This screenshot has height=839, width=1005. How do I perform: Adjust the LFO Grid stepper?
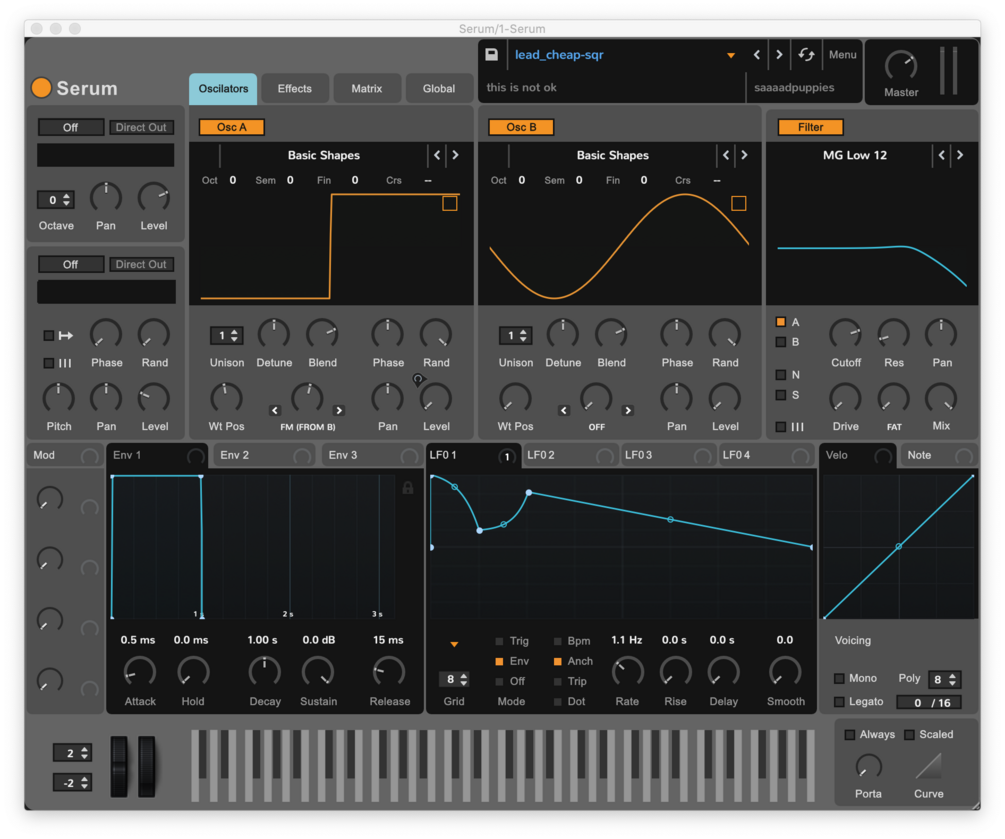click(x=454, y=679)
